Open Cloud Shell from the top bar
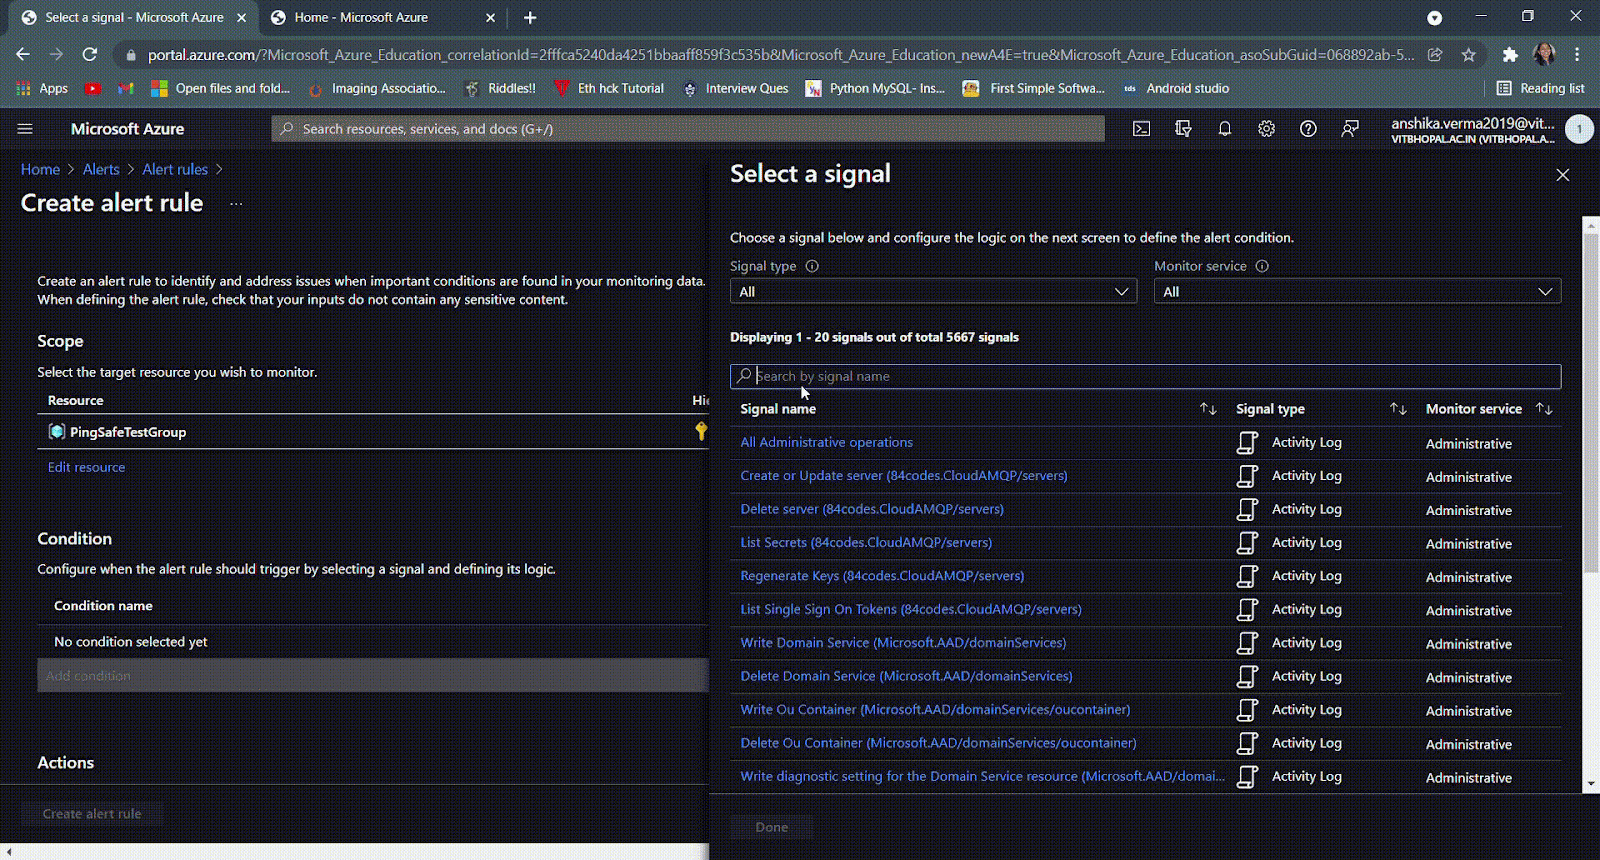Viewport: 1600px width, 860px height. click(x=1141, y=129)
